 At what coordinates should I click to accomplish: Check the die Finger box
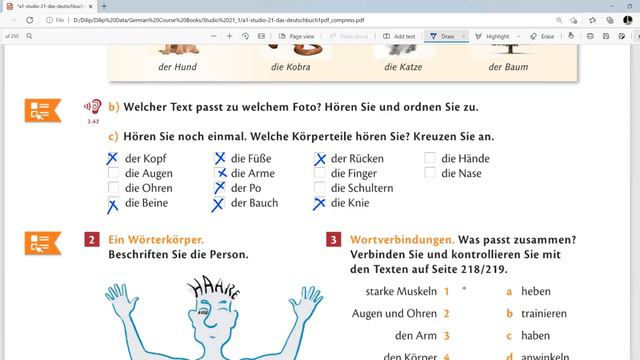320,173
